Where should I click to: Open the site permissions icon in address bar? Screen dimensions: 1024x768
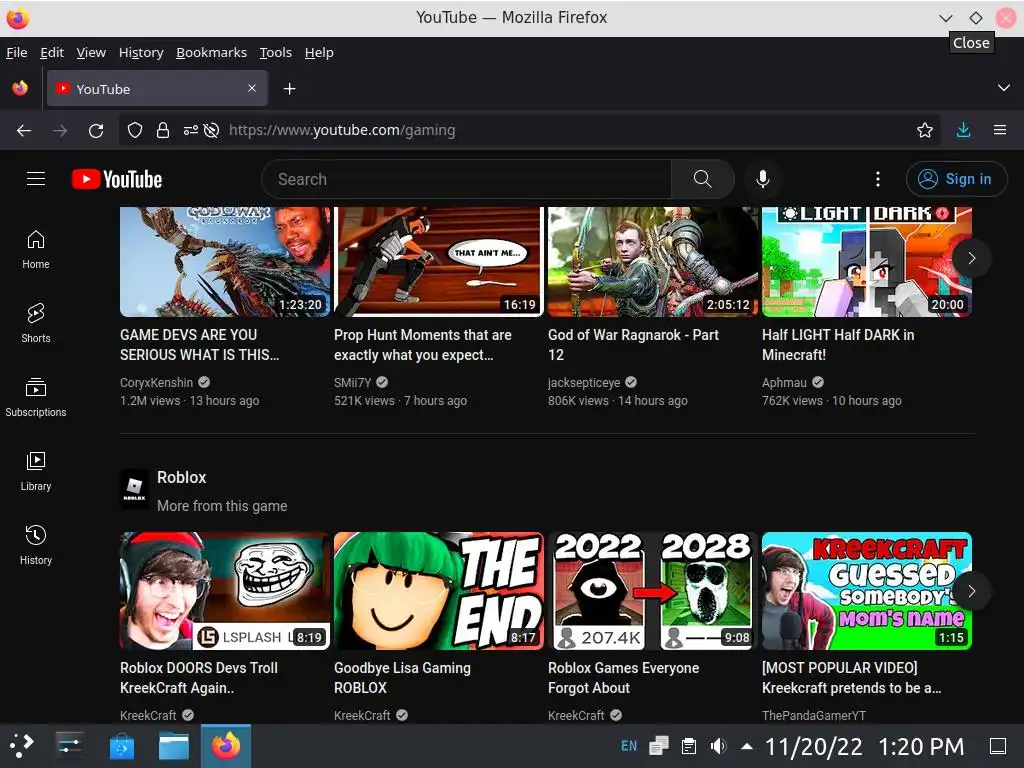coord(191,131)
